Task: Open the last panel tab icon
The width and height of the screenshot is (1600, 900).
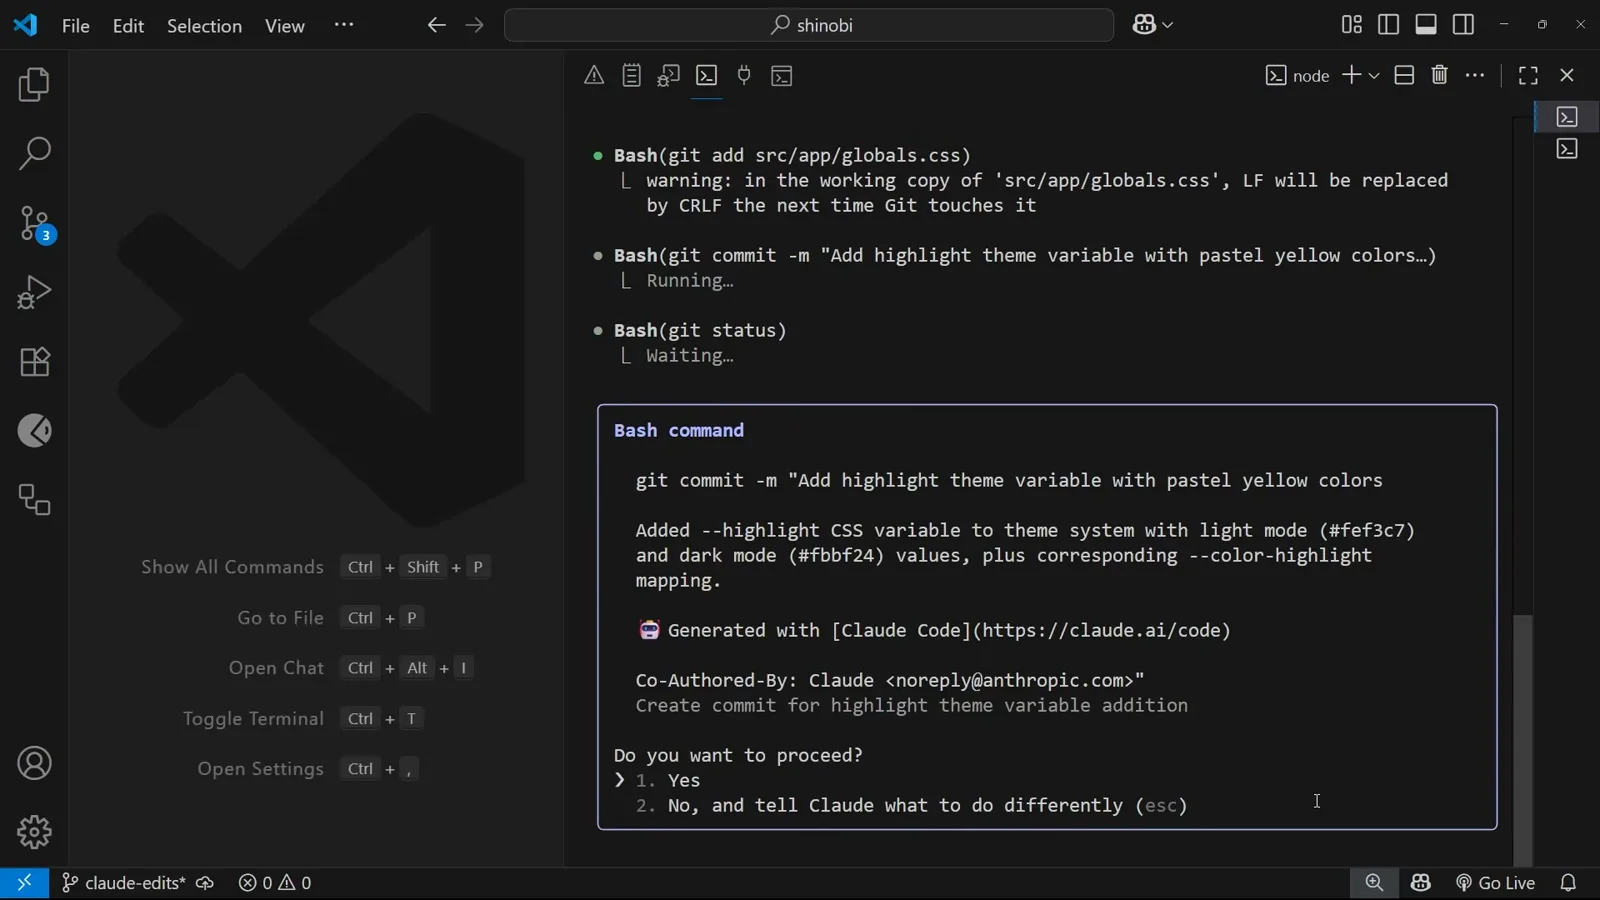Action: click(x=782, y=75)
